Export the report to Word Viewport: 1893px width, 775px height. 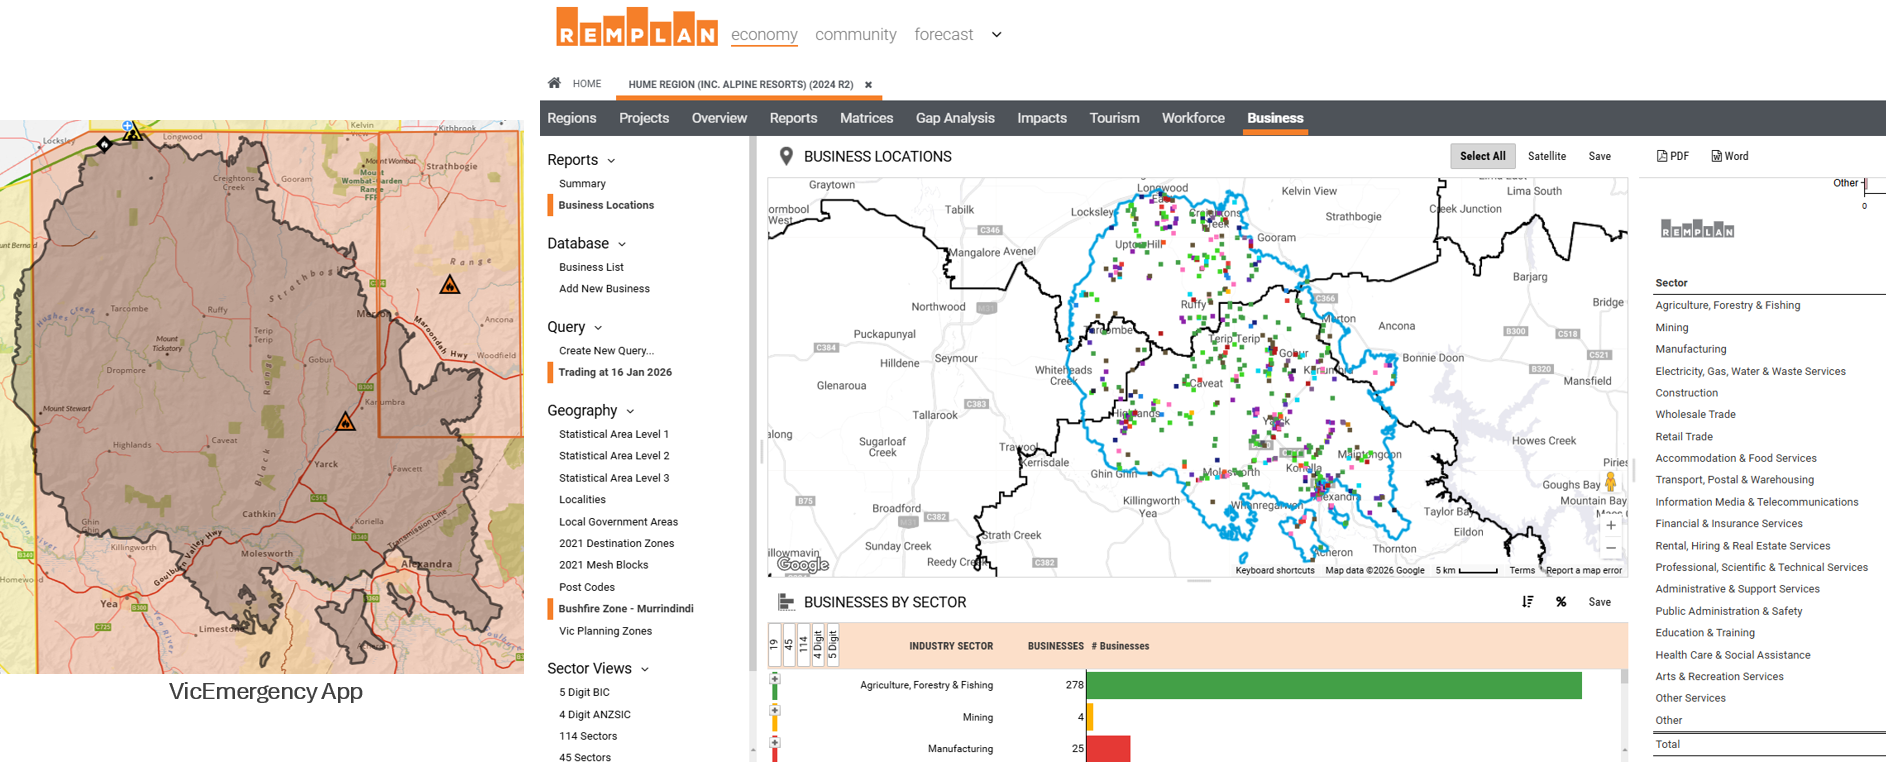[1730, 156]
